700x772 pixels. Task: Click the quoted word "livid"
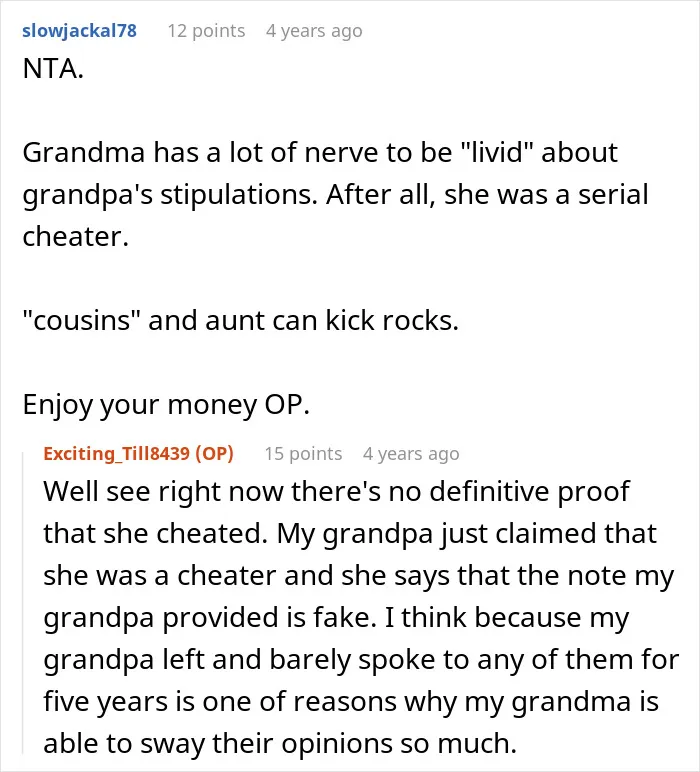pos(496,152)
